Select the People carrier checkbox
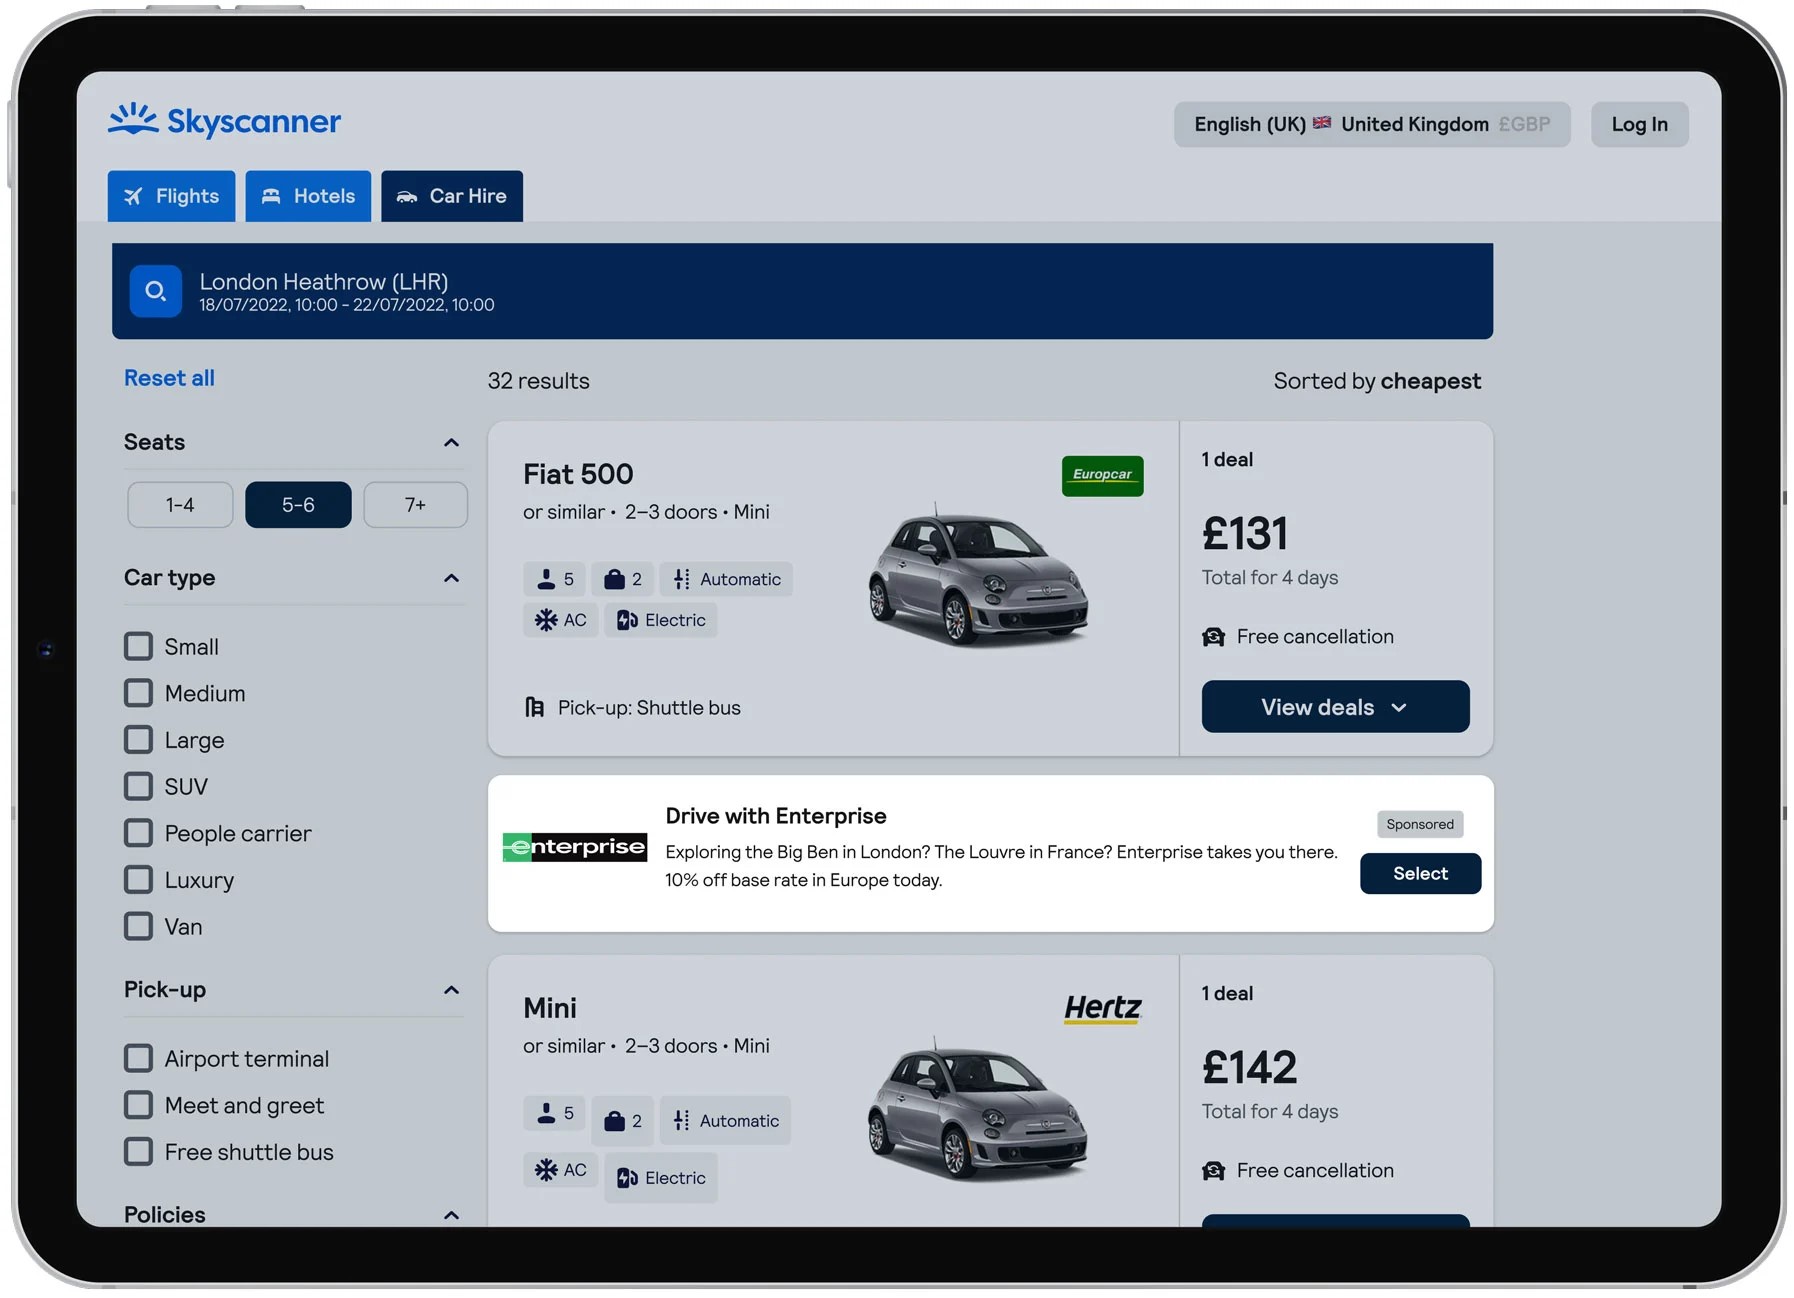 (138, 833)
